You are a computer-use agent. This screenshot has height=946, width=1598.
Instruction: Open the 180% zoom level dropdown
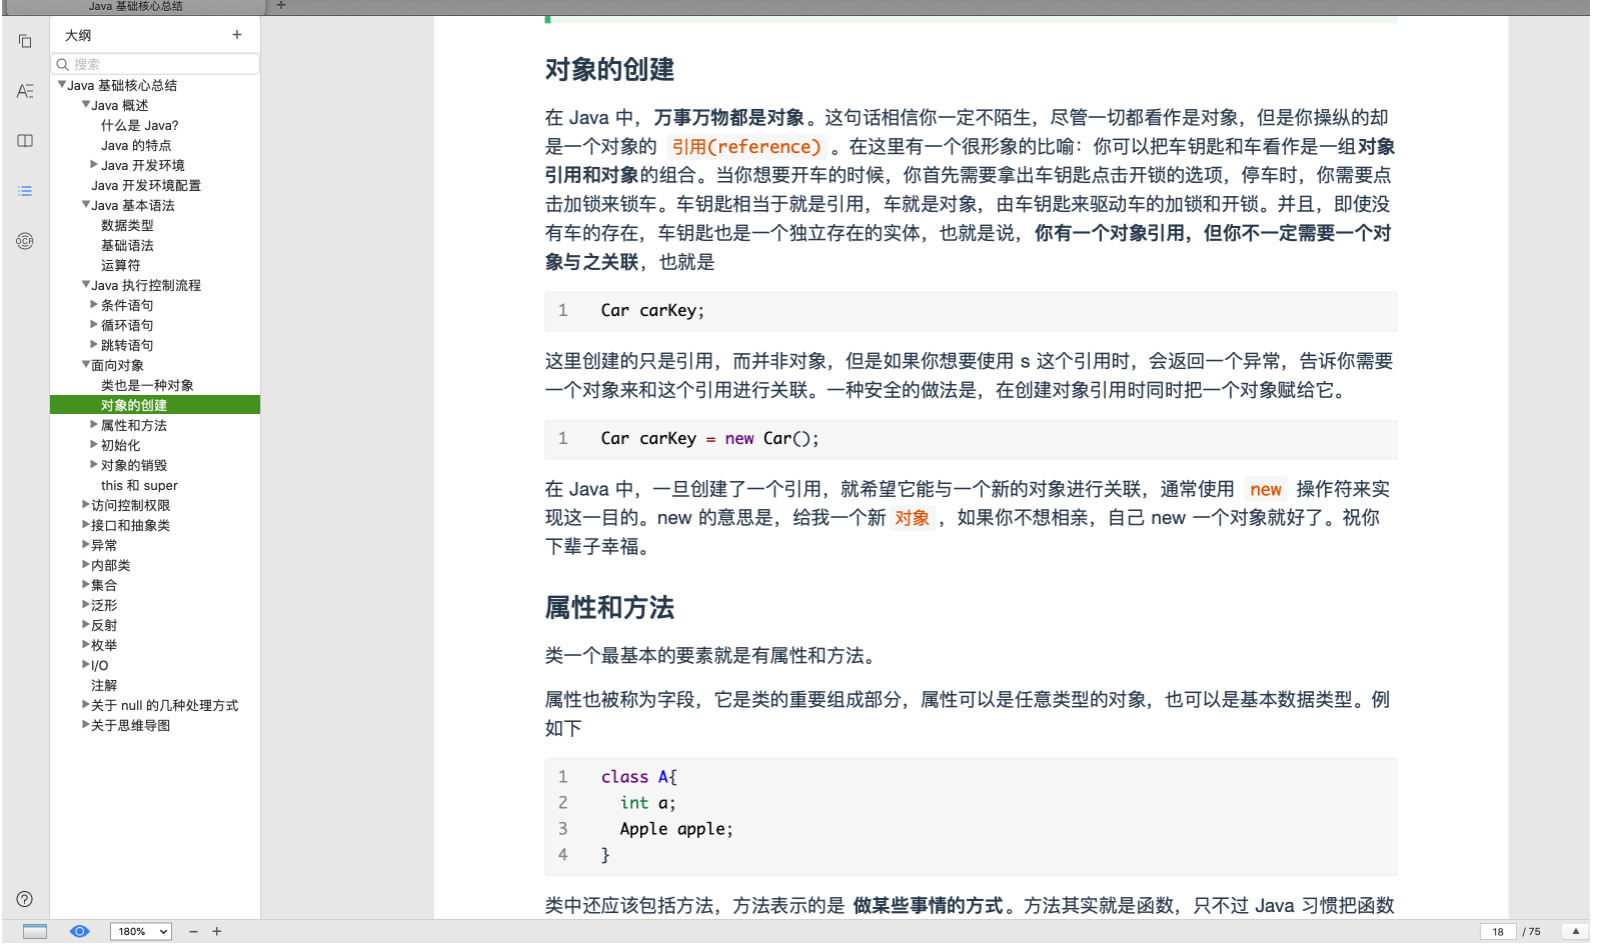click(140, 931)
